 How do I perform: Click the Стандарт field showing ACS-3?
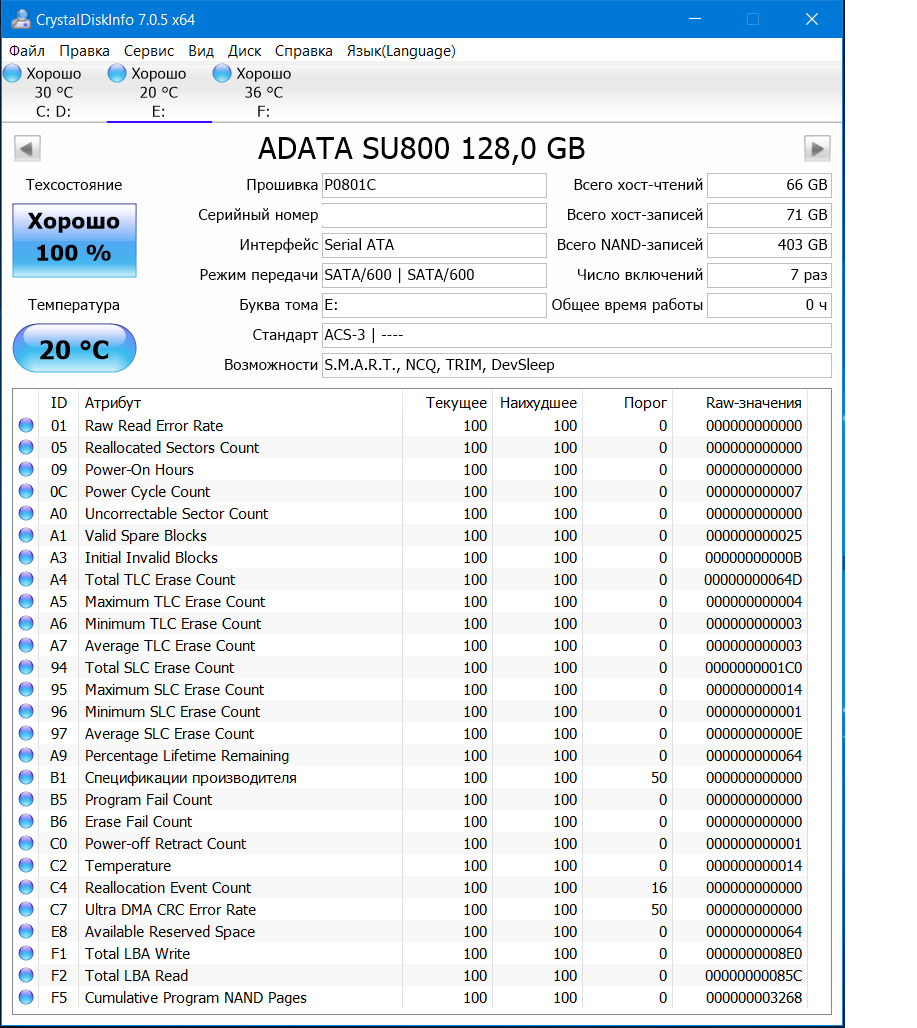[576, 335]
